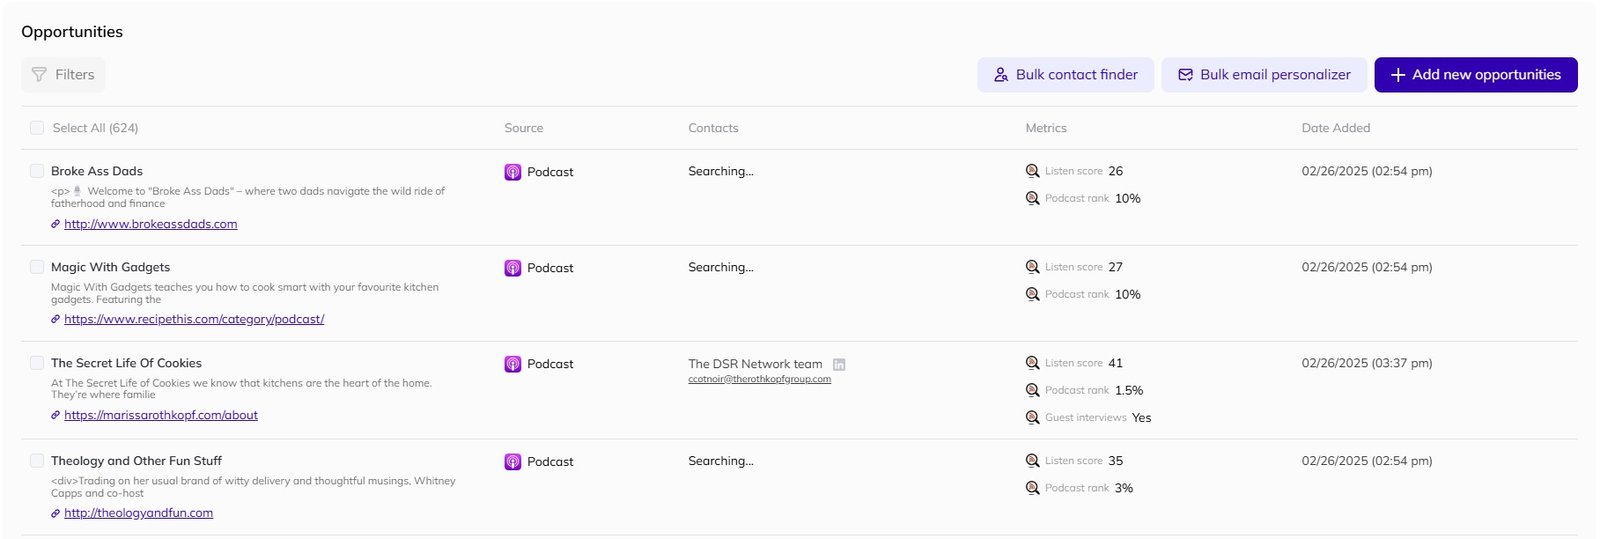The image size is (1600, 539).
Task: Click the Podcast icon in Theology and Other Fun Stuff row
Action: (x=512, y=462)
